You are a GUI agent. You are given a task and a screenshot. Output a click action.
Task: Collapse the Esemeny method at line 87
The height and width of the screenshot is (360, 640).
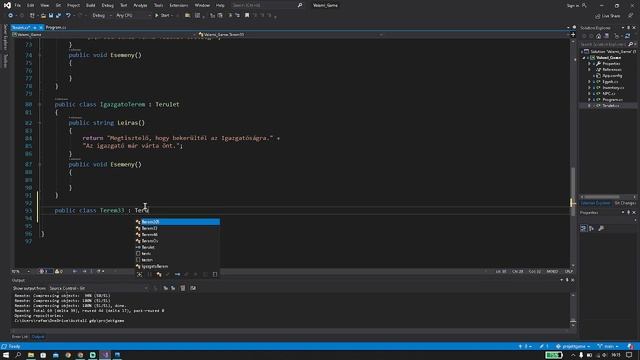[x=40, y=164]
